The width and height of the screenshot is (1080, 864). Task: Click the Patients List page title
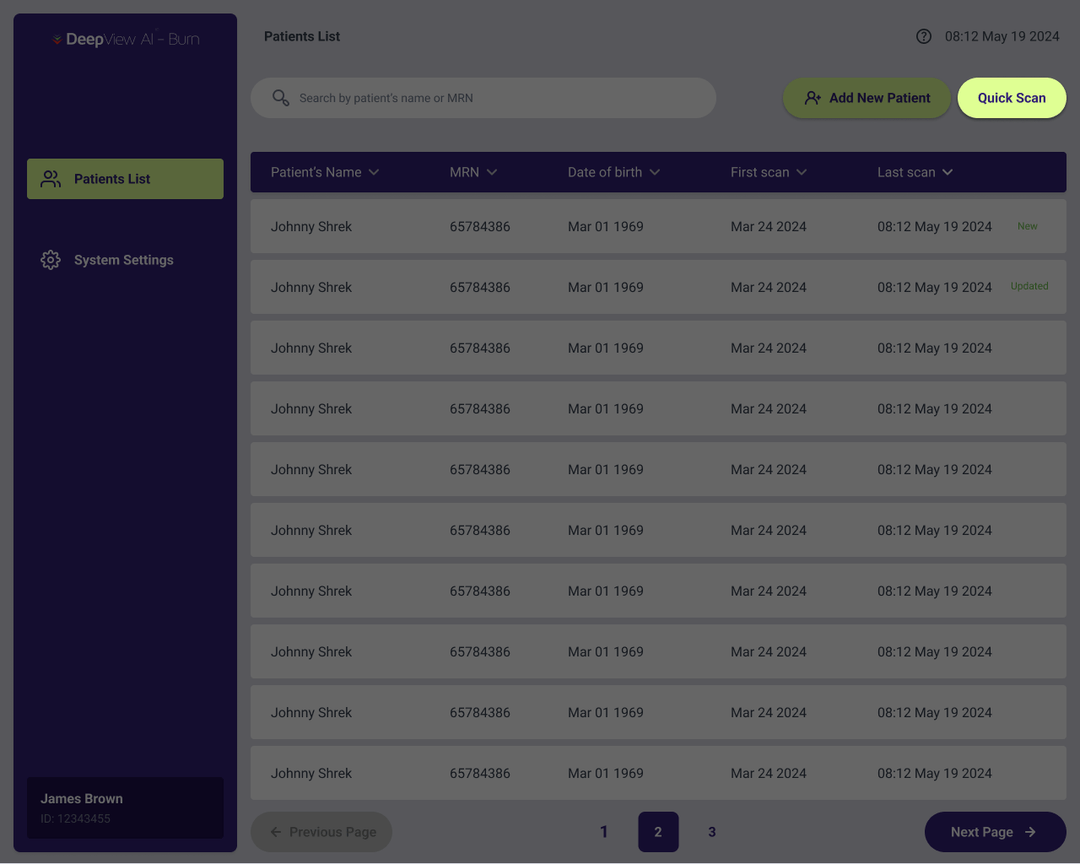(x=302, y=37)
